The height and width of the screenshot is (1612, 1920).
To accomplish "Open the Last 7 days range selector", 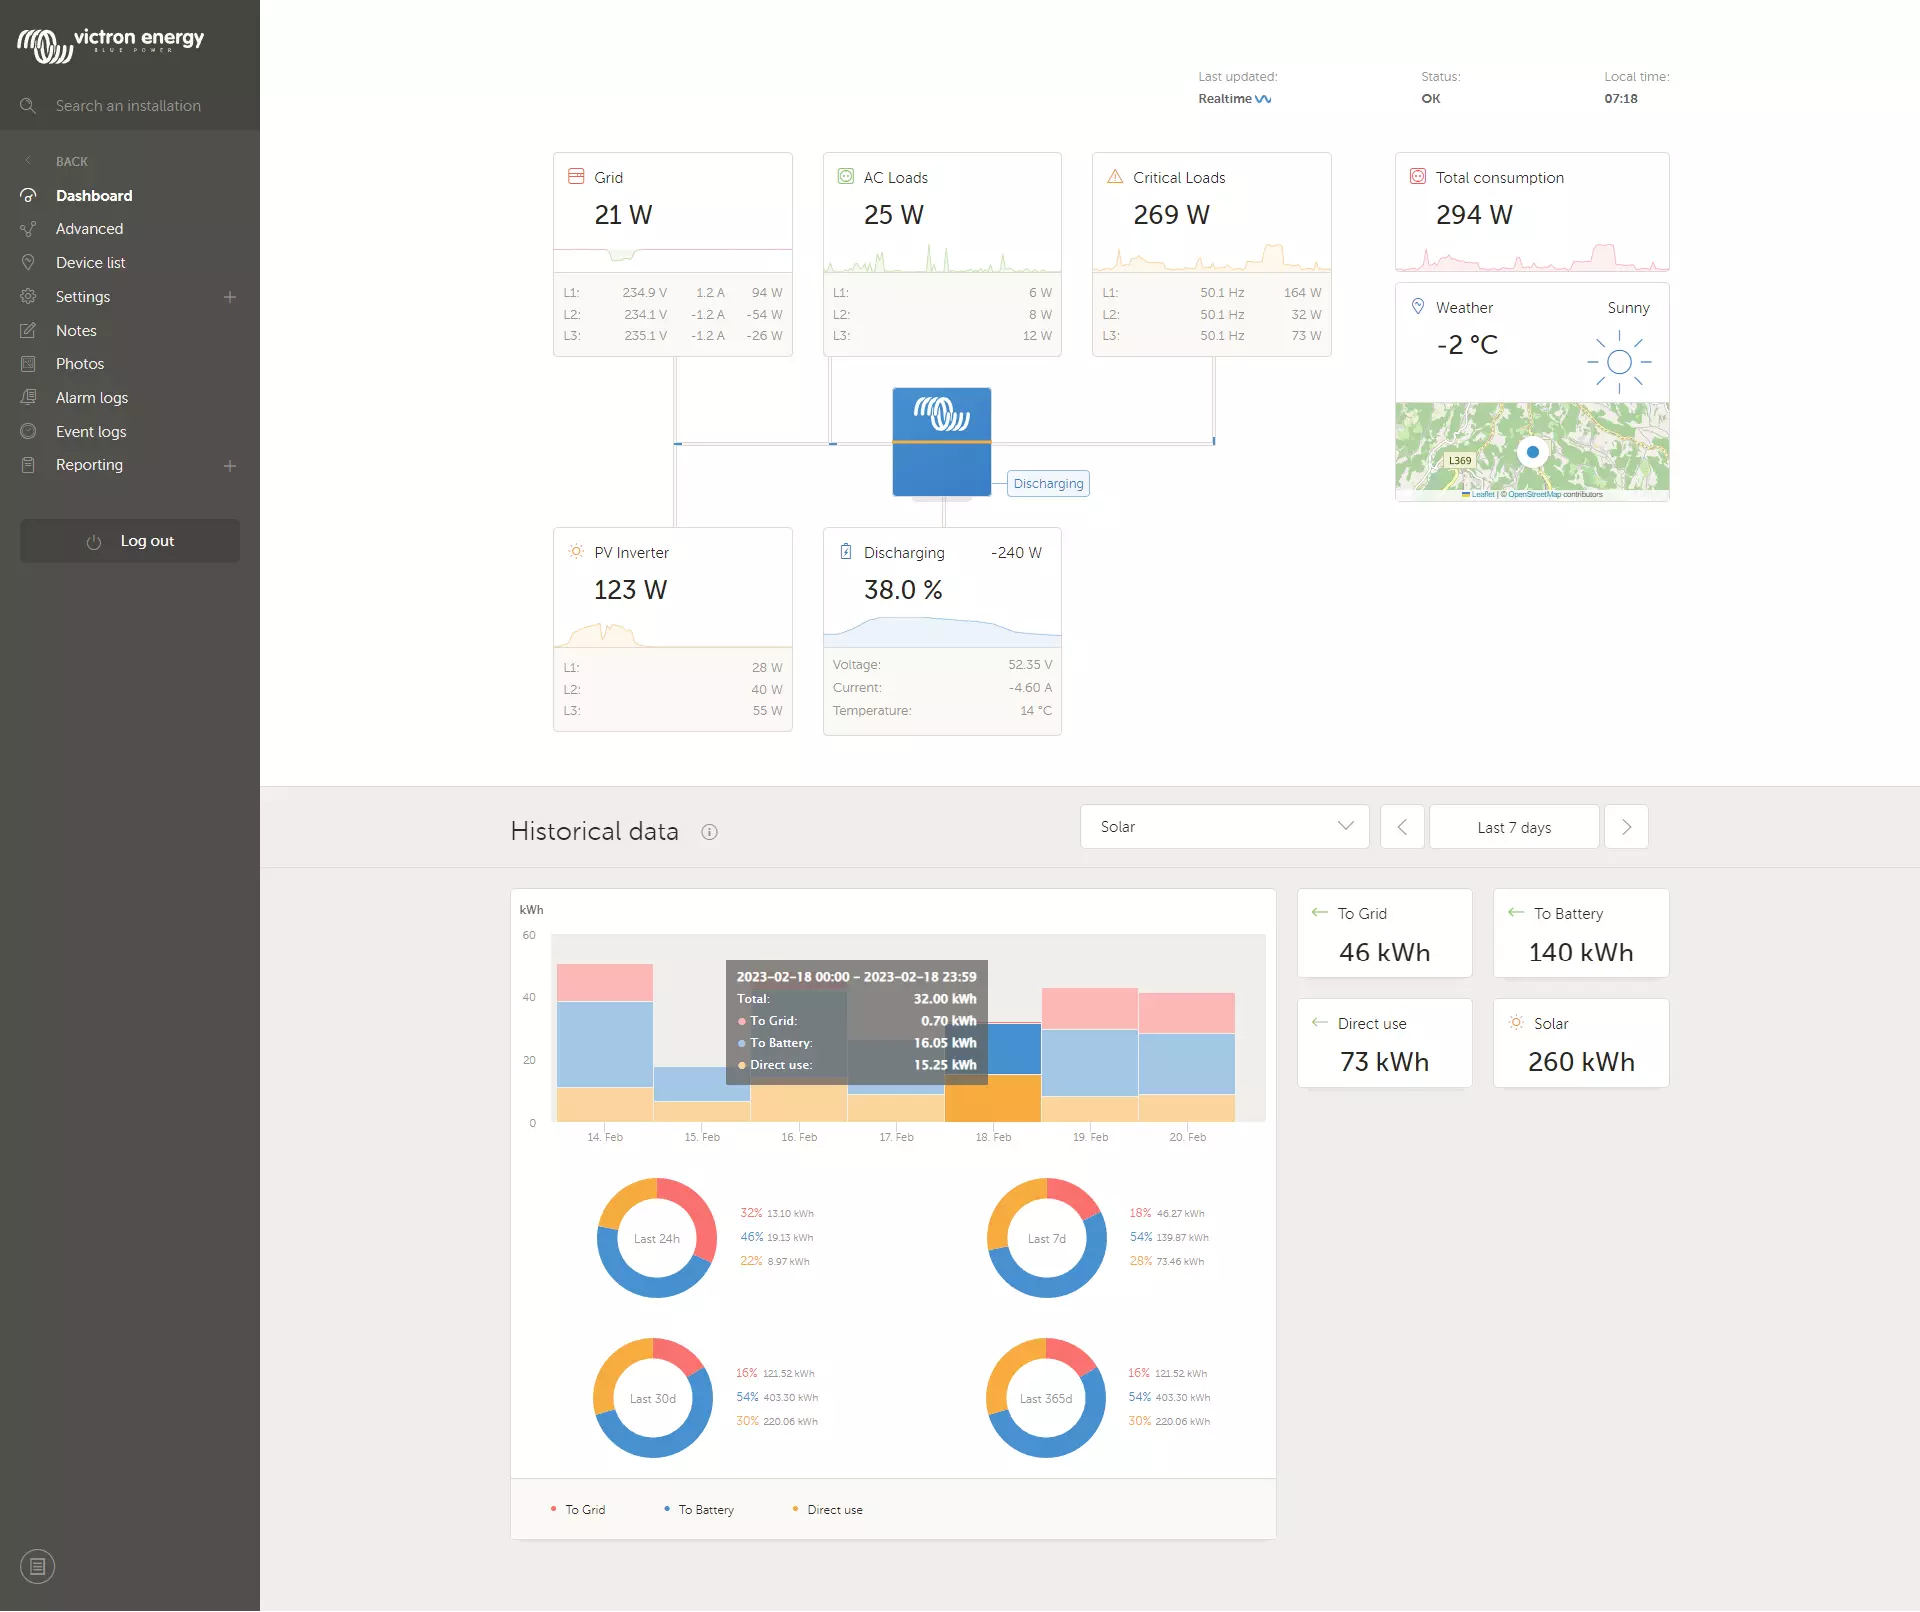I will coord(1513,827).
